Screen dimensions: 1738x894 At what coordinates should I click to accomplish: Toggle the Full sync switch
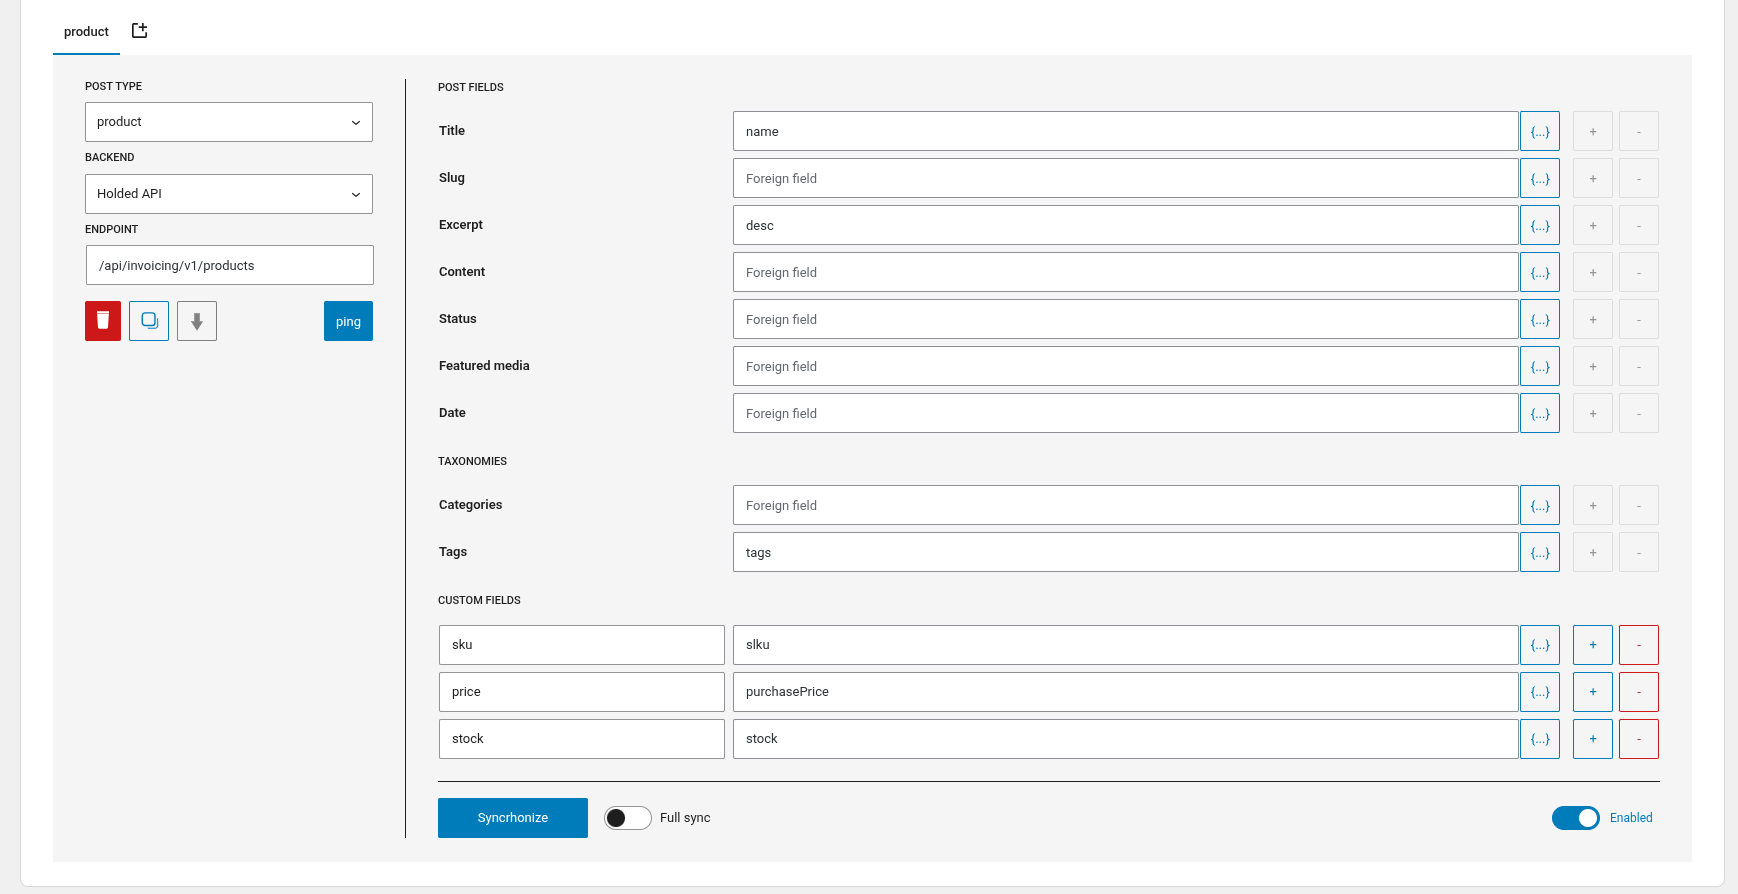pos(627,818)
